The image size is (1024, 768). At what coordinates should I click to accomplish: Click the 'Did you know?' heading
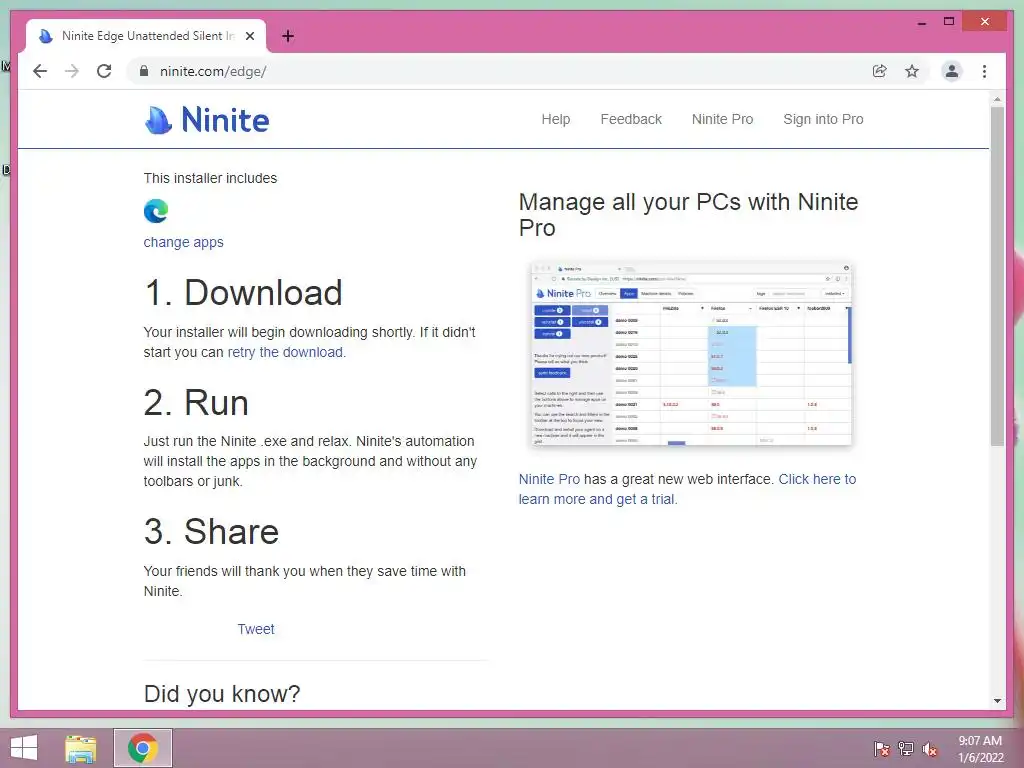pos(222,694)
